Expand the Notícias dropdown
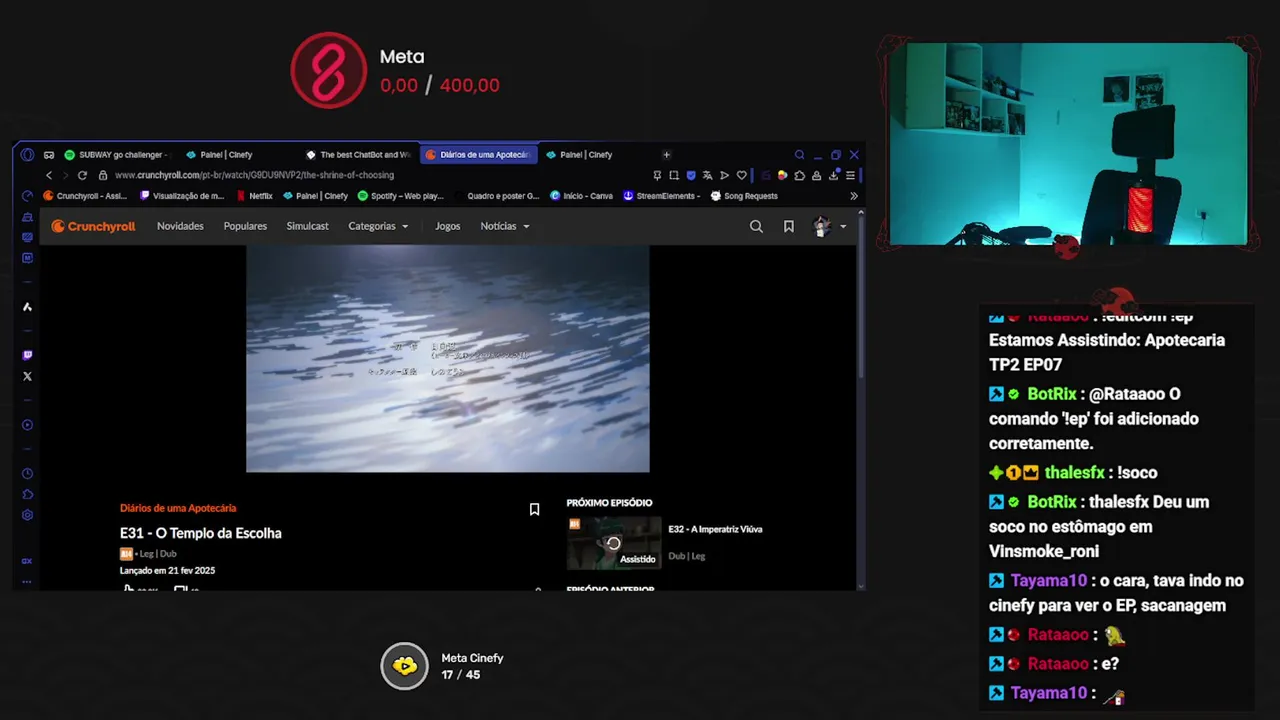Image resolution: width=1280 pixels, height=720 pixels. pos(505,226)
